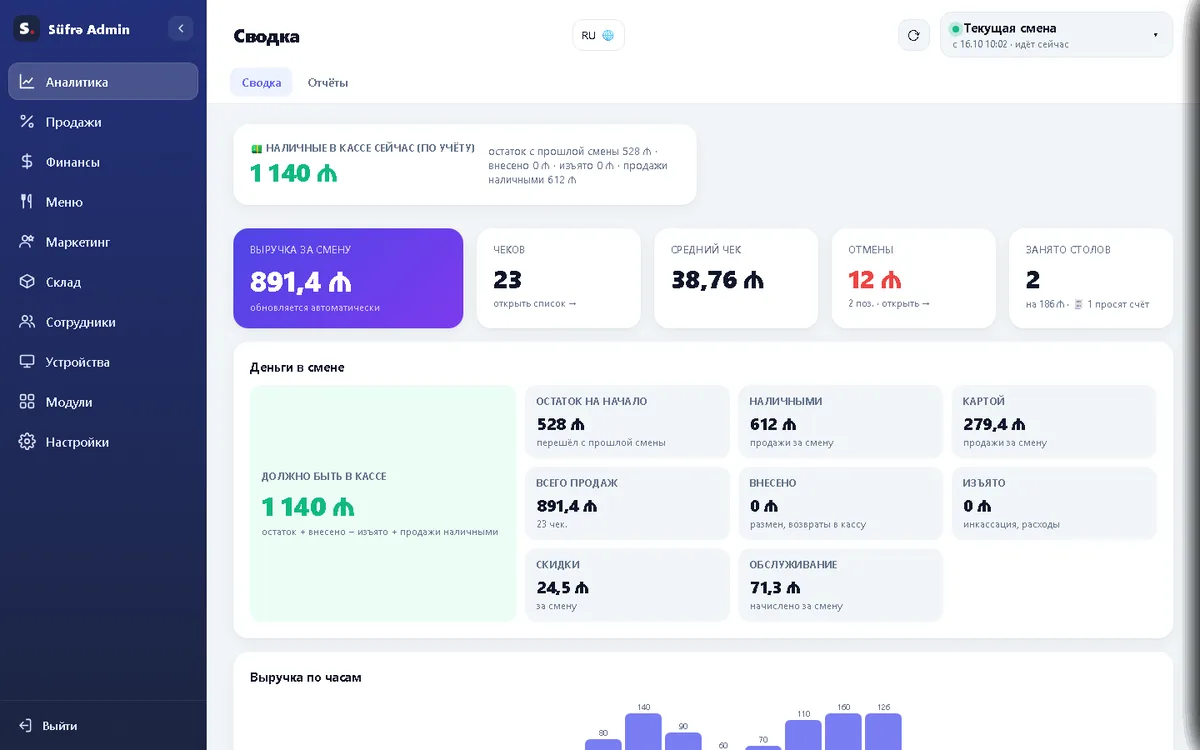The height and width of the screenshot is (750, 1200).
Task: Open the Аналитика chart icon
Action: [x=27, y=82]
